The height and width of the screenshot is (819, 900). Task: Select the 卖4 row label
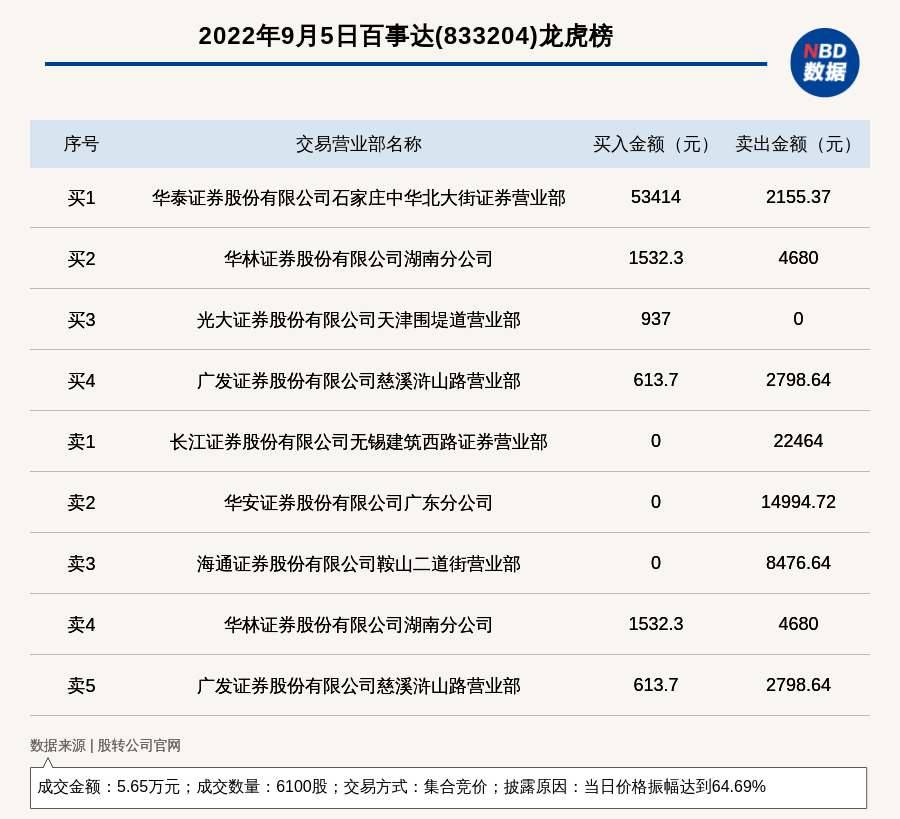coord(81,624)
